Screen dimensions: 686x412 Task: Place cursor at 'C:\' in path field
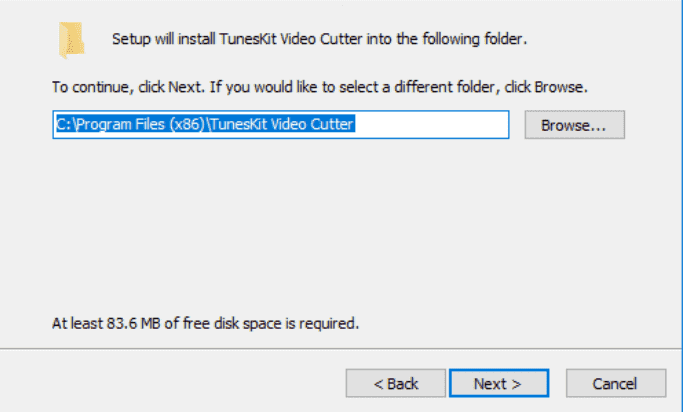66,125
